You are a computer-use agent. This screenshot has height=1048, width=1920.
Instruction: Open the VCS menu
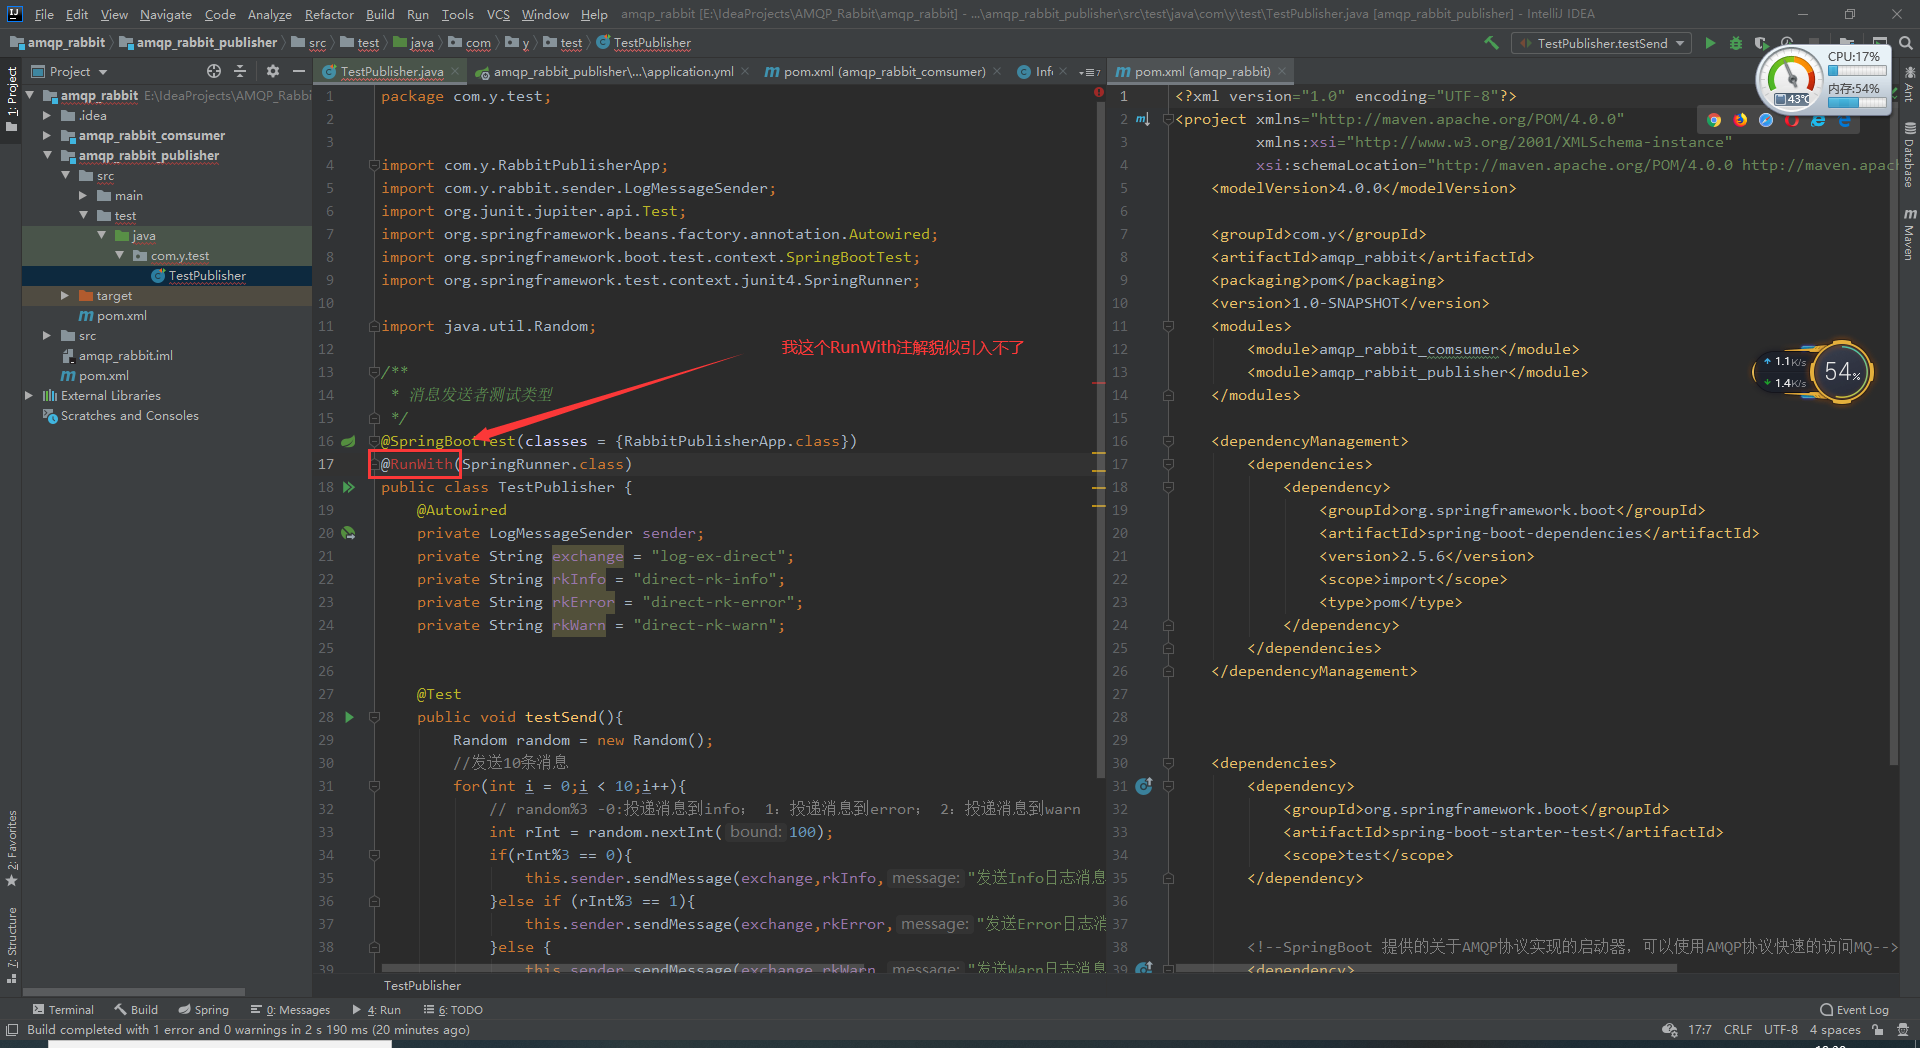pyautogui.click(x=498, y=14)
